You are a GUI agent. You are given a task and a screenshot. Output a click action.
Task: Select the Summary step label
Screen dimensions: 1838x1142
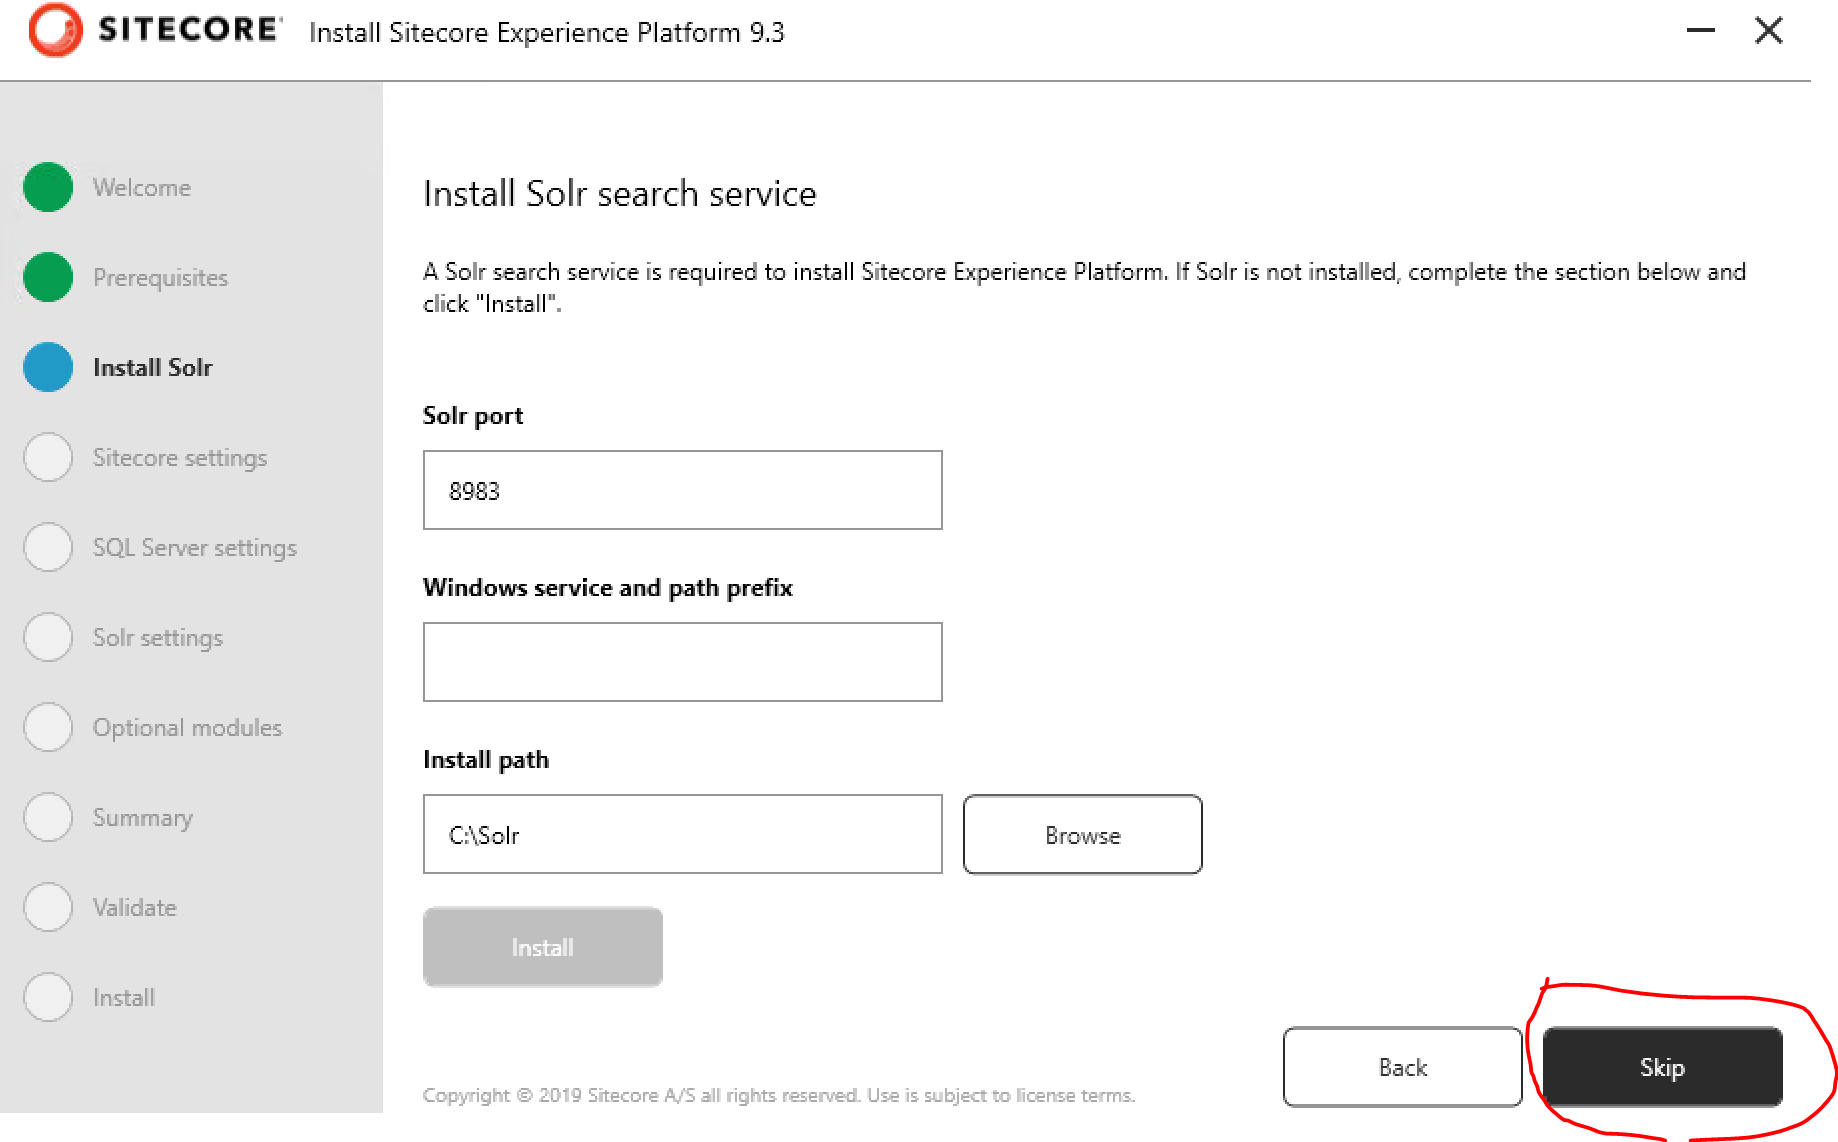143,818
